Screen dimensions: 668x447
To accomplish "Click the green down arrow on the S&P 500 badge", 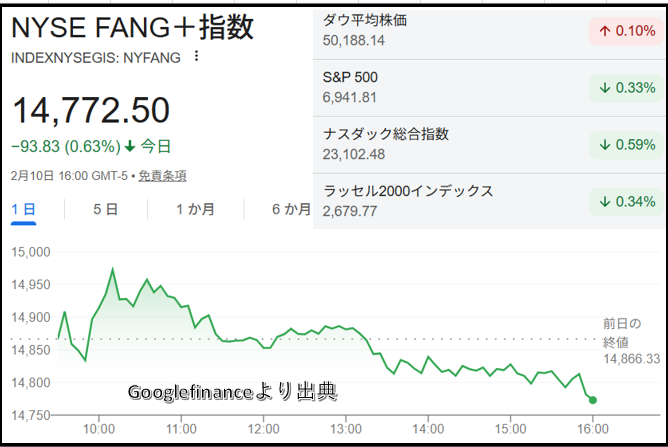I will pos(603,87).
